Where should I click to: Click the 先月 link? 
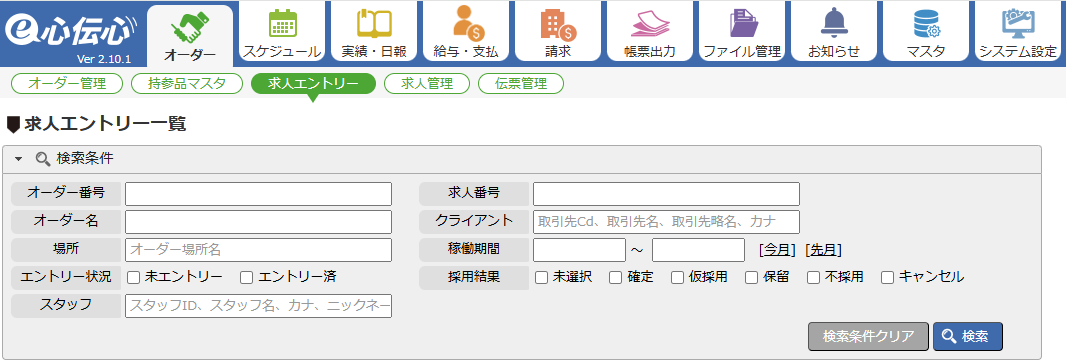point(823,250)
